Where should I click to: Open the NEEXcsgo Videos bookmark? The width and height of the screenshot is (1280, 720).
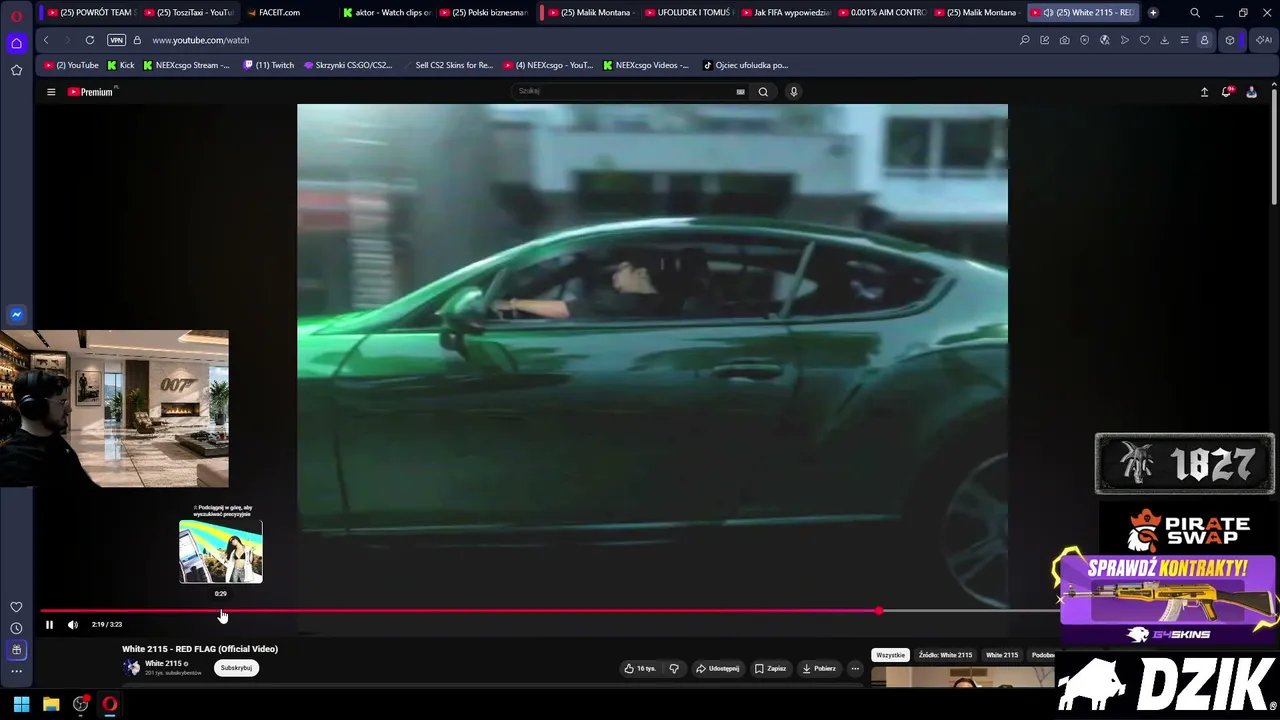645,65
